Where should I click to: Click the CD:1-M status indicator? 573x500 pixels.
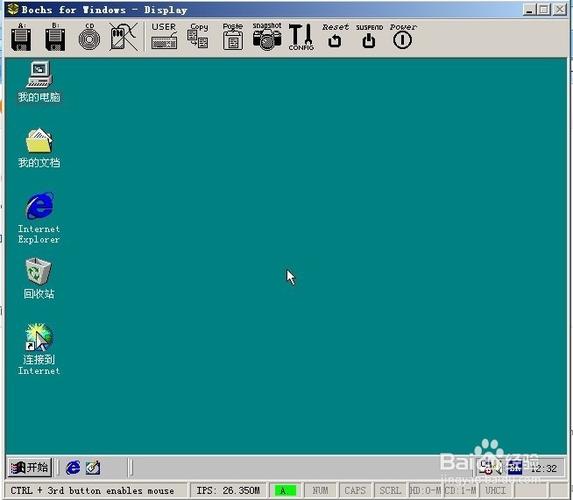click(460, 490)
